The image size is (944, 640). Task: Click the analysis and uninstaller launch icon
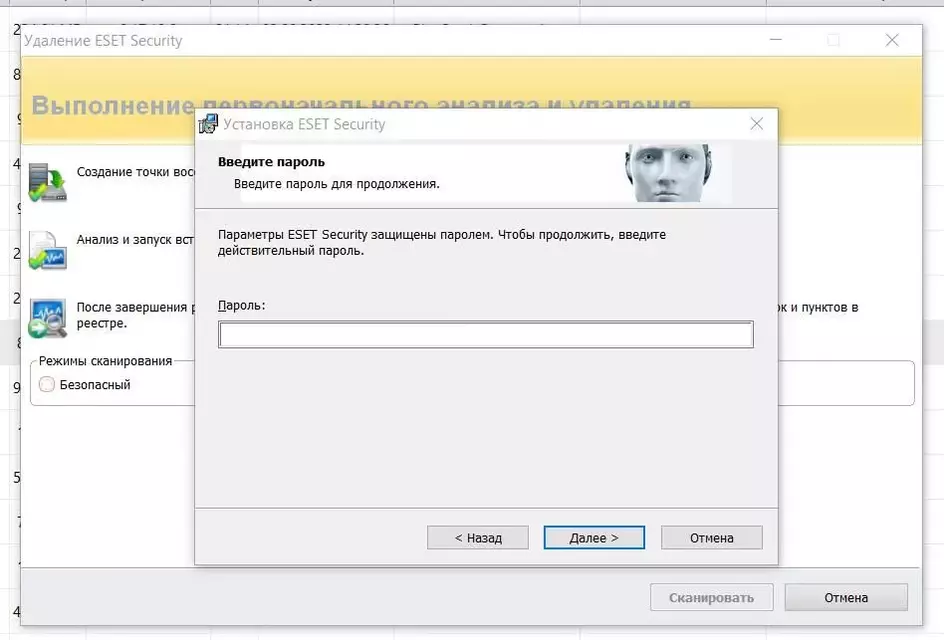tap(48, 250)
